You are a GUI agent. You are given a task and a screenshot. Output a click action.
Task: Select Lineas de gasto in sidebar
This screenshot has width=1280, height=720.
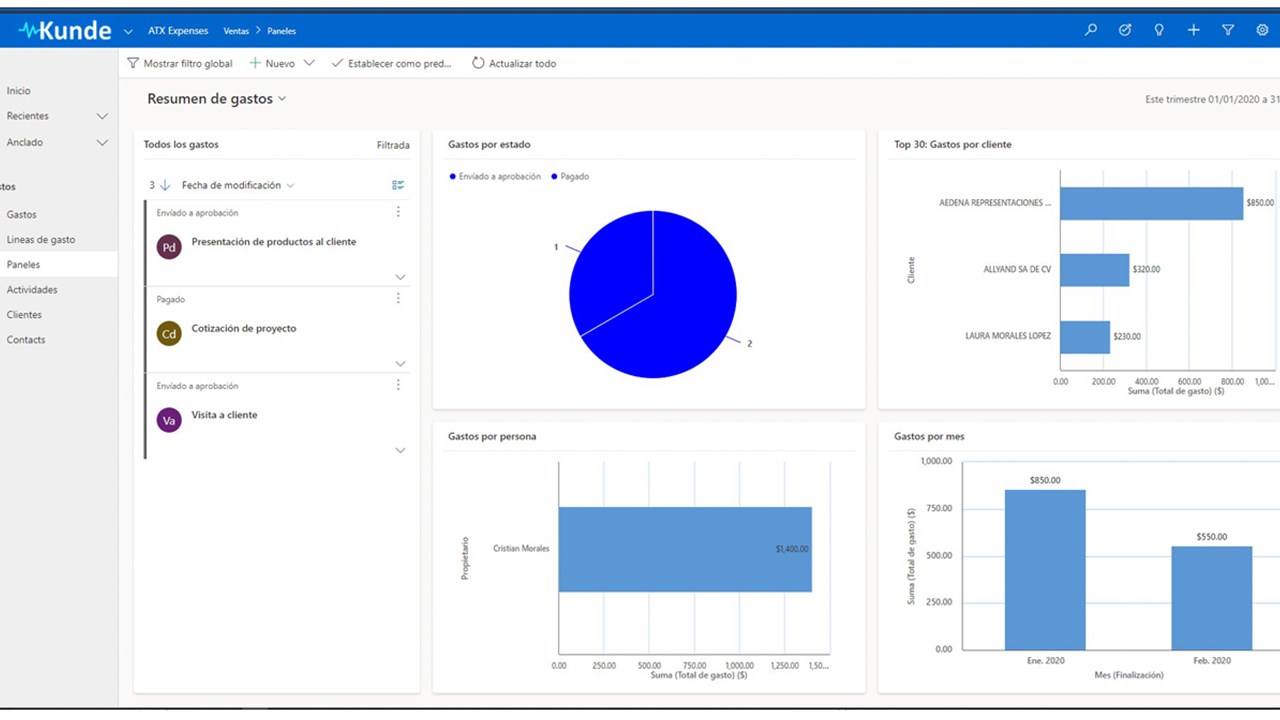(x=41, y=240)
